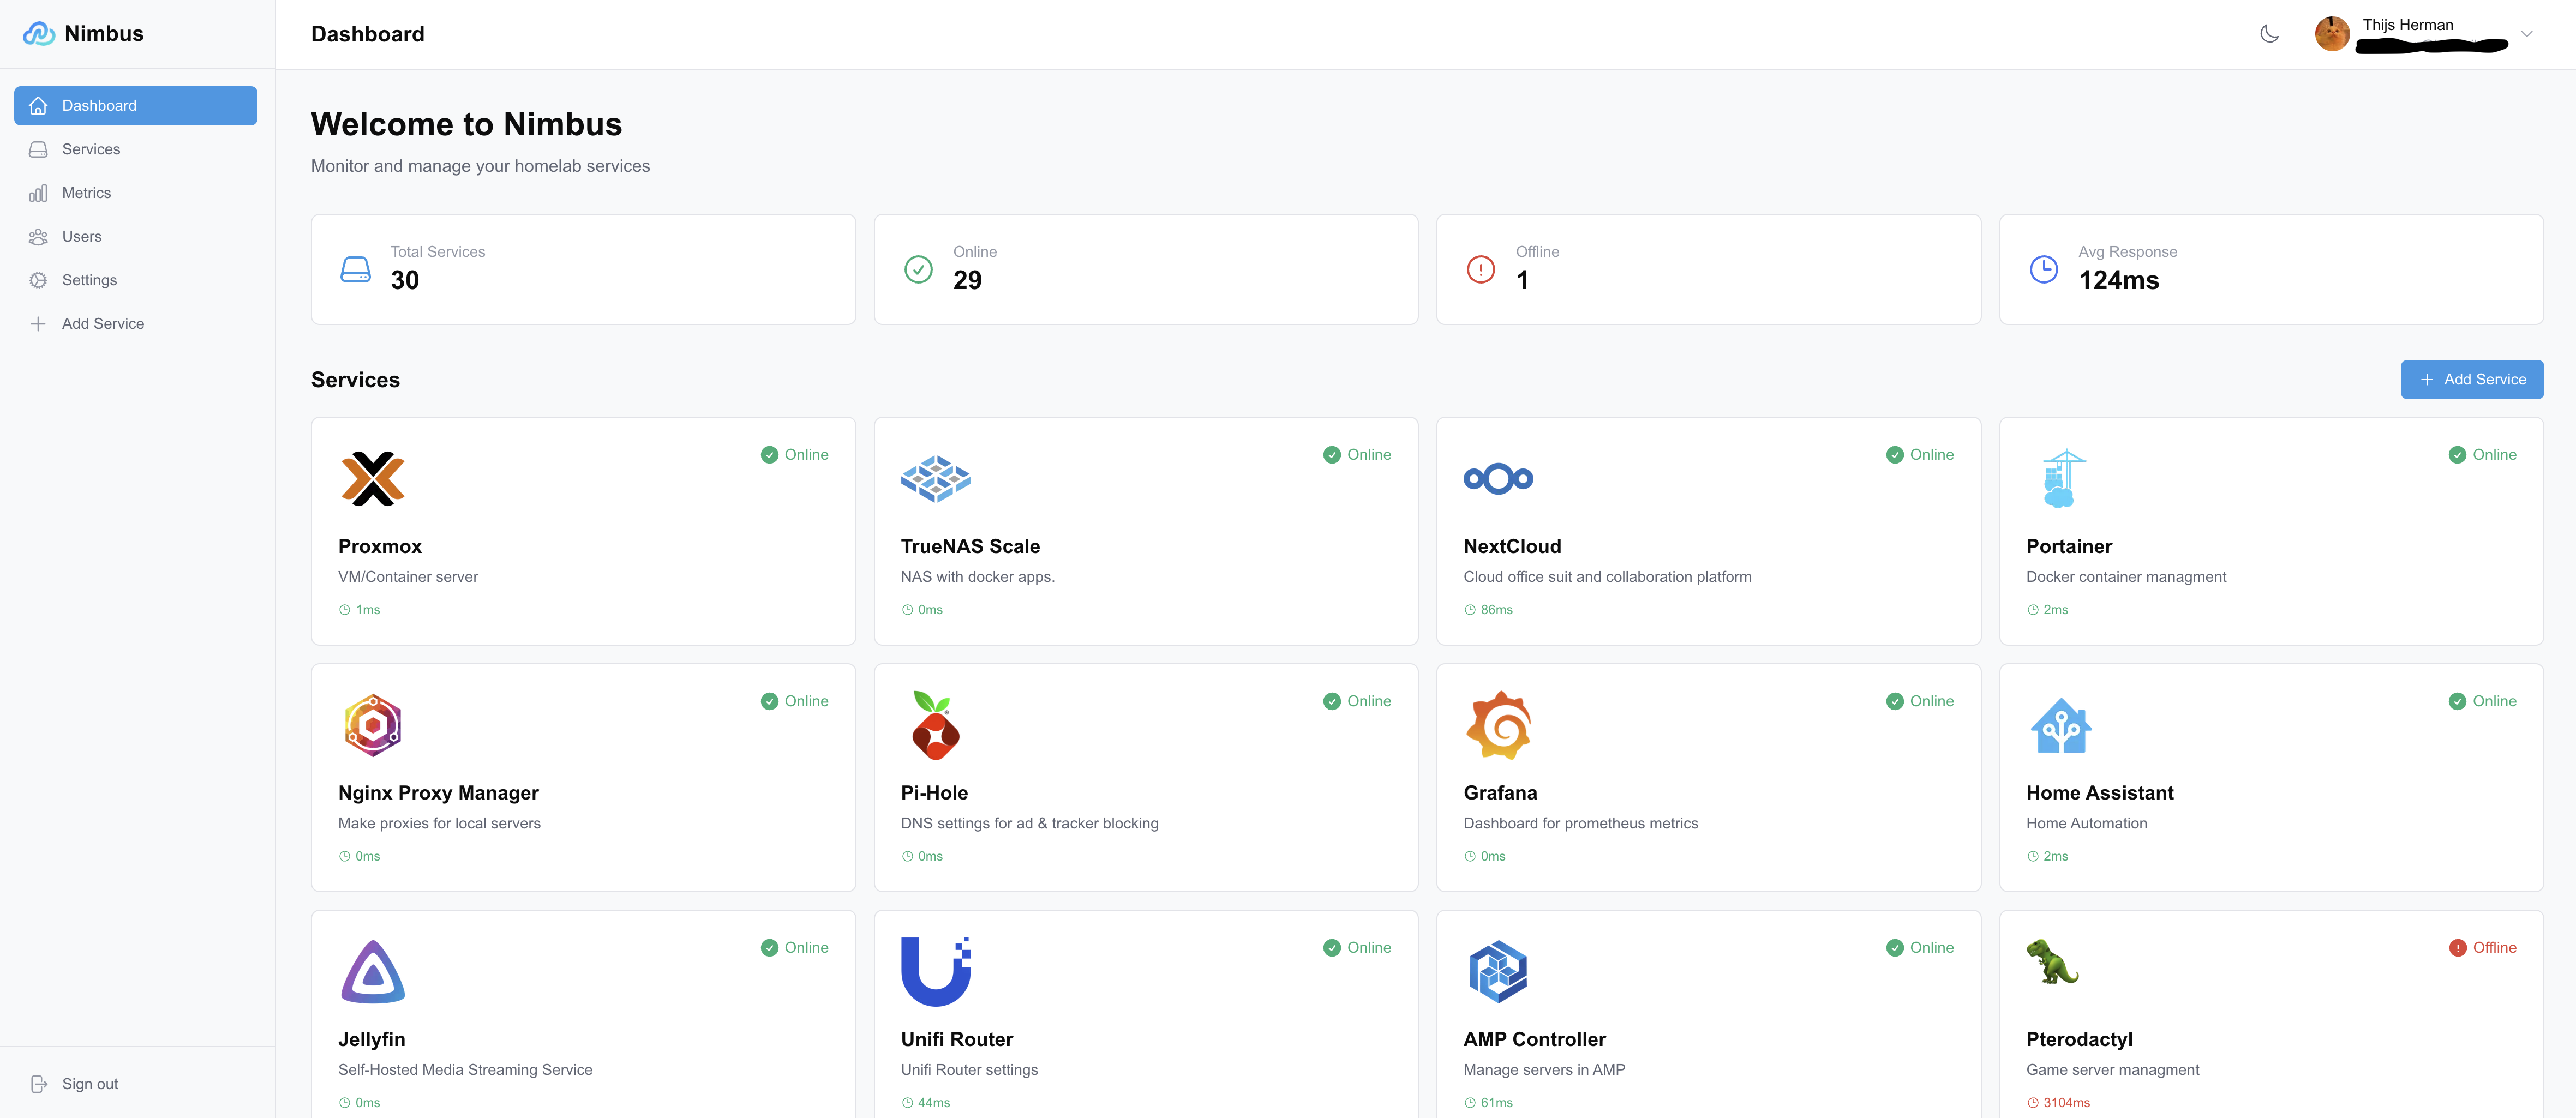This screenshot has height=1118, width=2576.
Task: Open the Proxmox service icon
Action: tap(373, 478)
